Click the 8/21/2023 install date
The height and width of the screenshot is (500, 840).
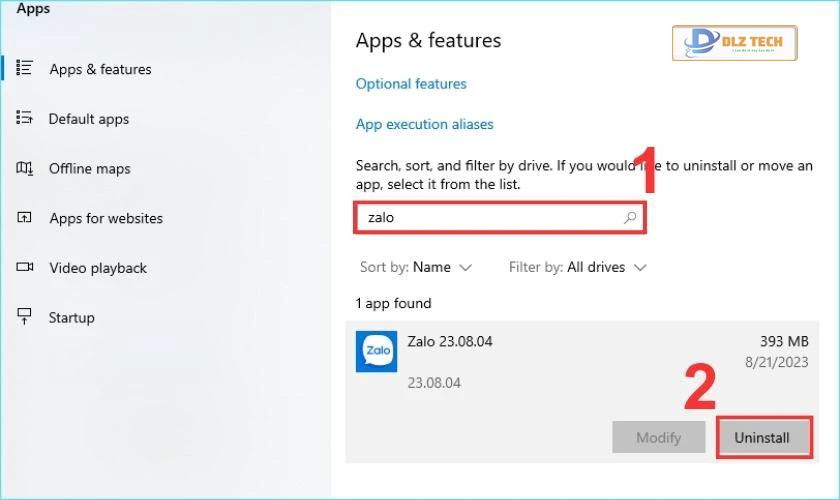point(776,362)
